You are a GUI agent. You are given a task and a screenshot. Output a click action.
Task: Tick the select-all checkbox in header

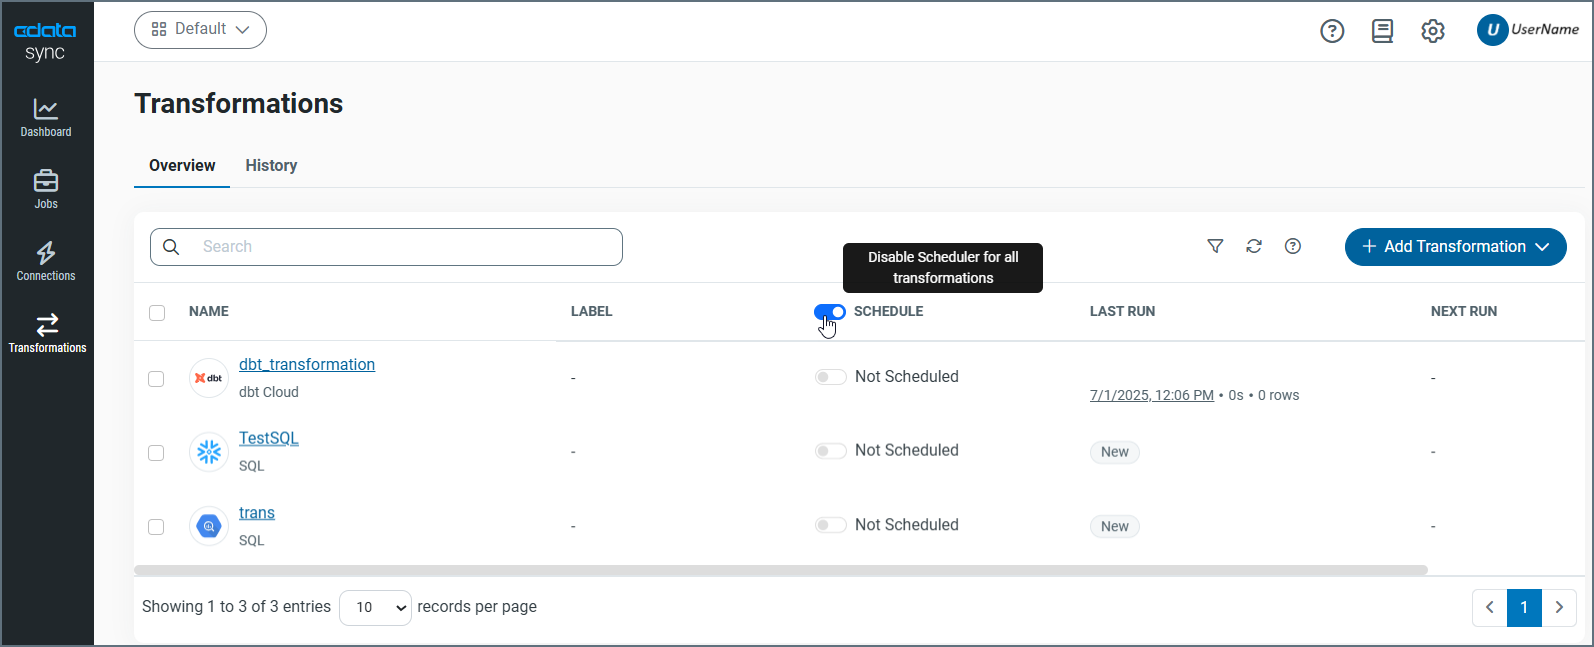coord(157,313)
